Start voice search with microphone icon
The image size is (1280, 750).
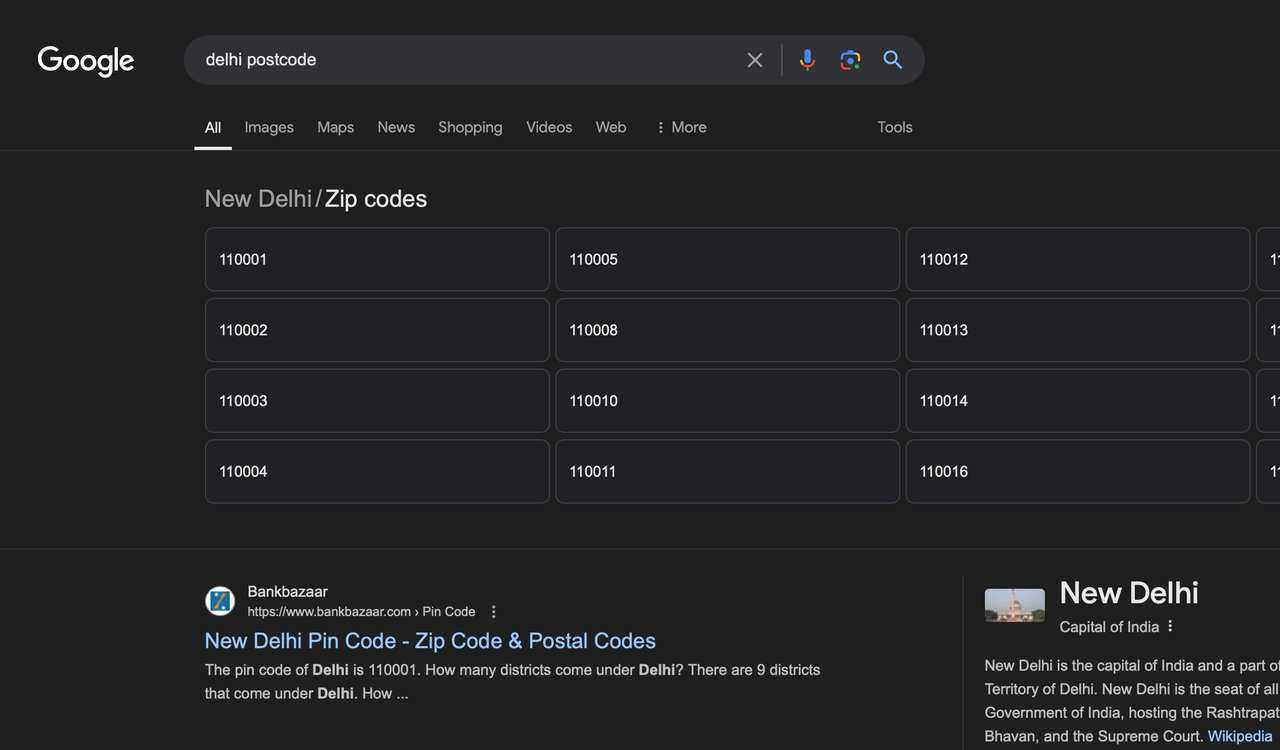click(807, 60)
